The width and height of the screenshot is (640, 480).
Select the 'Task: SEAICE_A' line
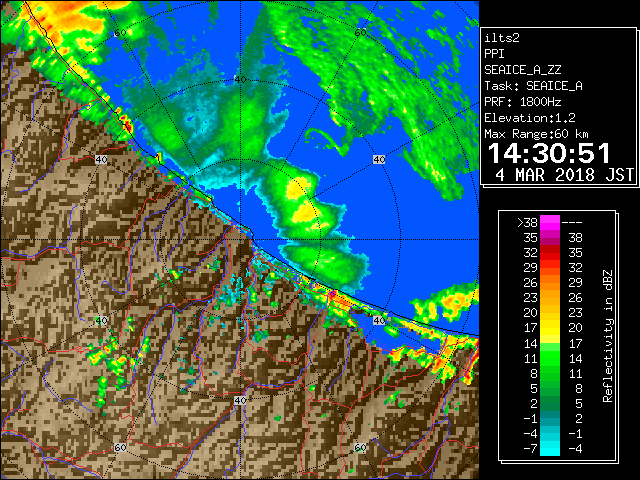click(533, 86)
